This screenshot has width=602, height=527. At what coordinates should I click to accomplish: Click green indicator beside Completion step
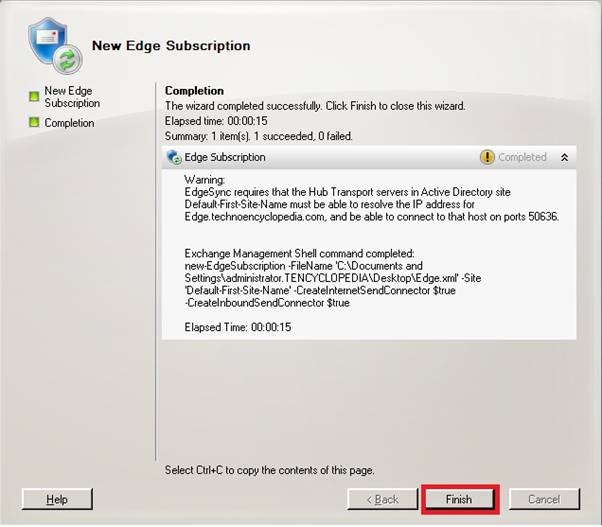[33, 123]
